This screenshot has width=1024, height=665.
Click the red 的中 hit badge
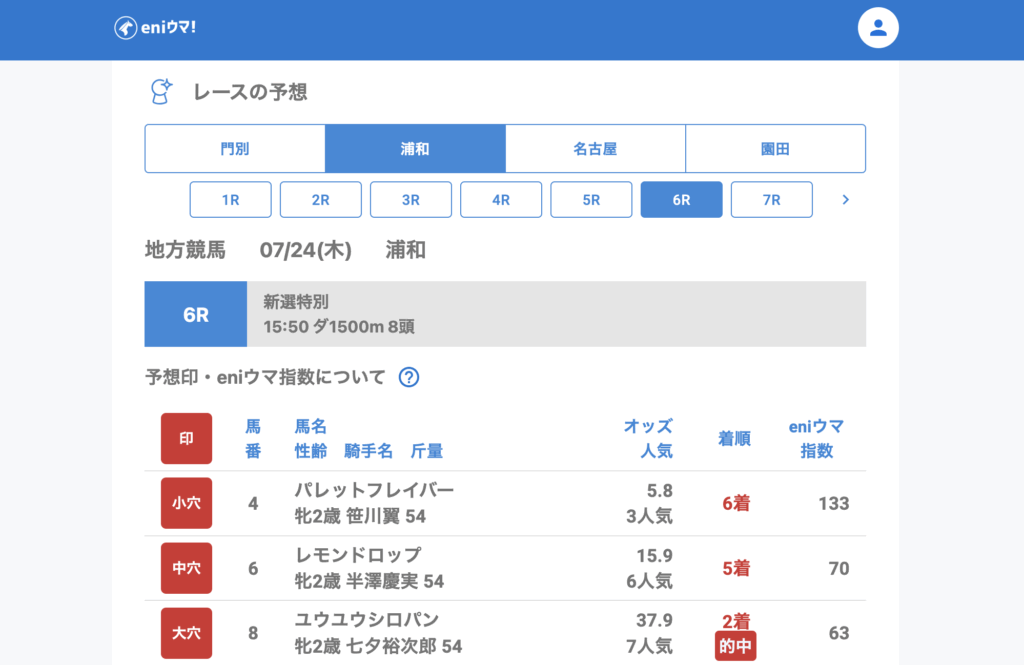coord(736,646)
